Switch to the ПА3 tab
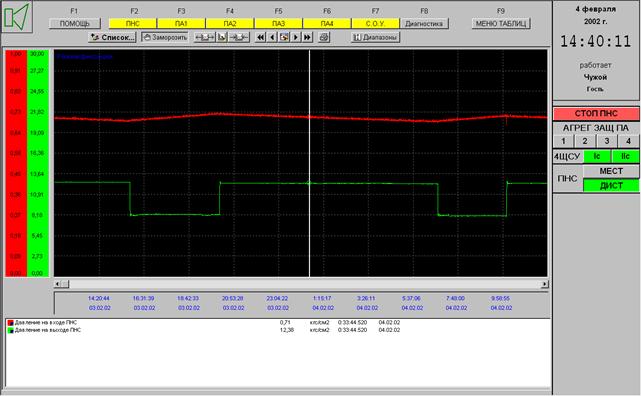Screen dimensions: 641x396 (278, 24)
